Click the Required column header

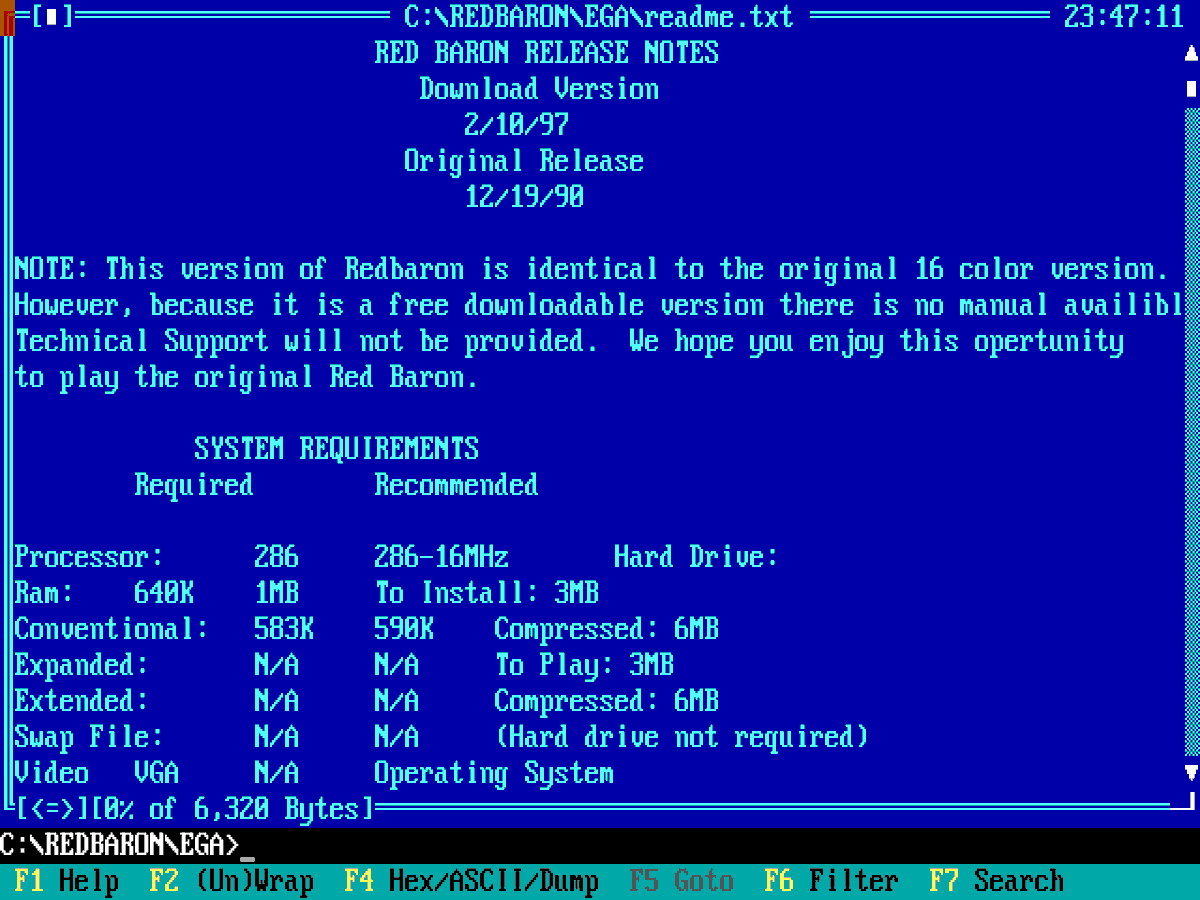coord(194,485)
